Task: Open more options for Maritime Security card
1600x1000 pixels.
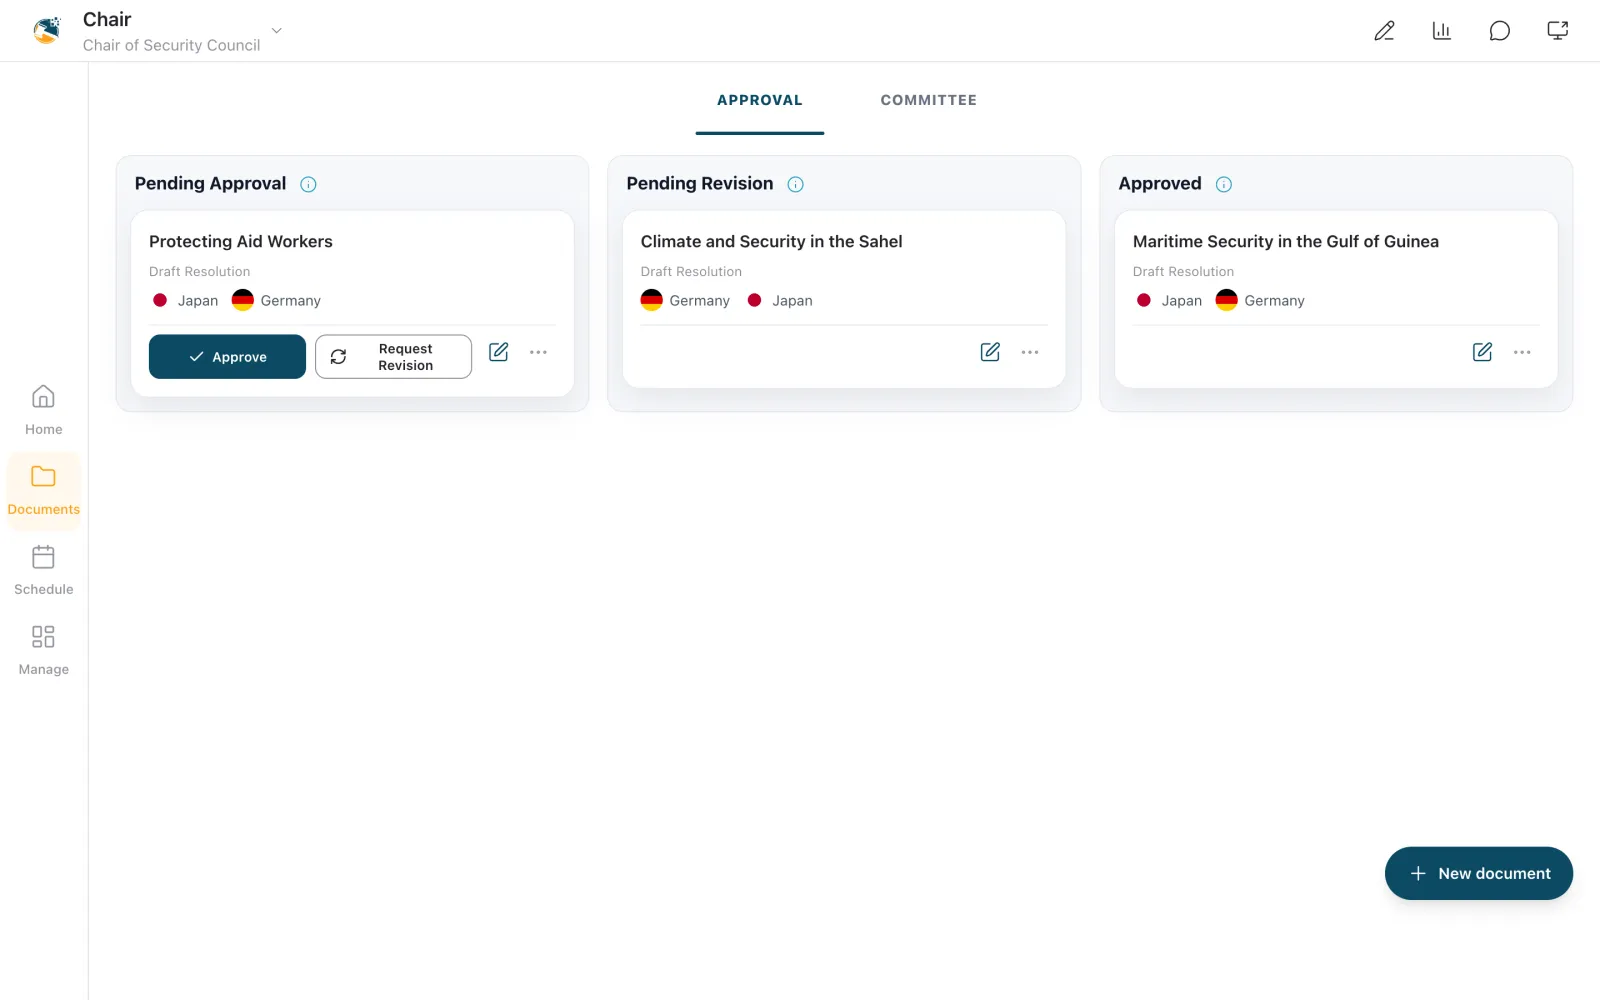Action: [1522, 352]
